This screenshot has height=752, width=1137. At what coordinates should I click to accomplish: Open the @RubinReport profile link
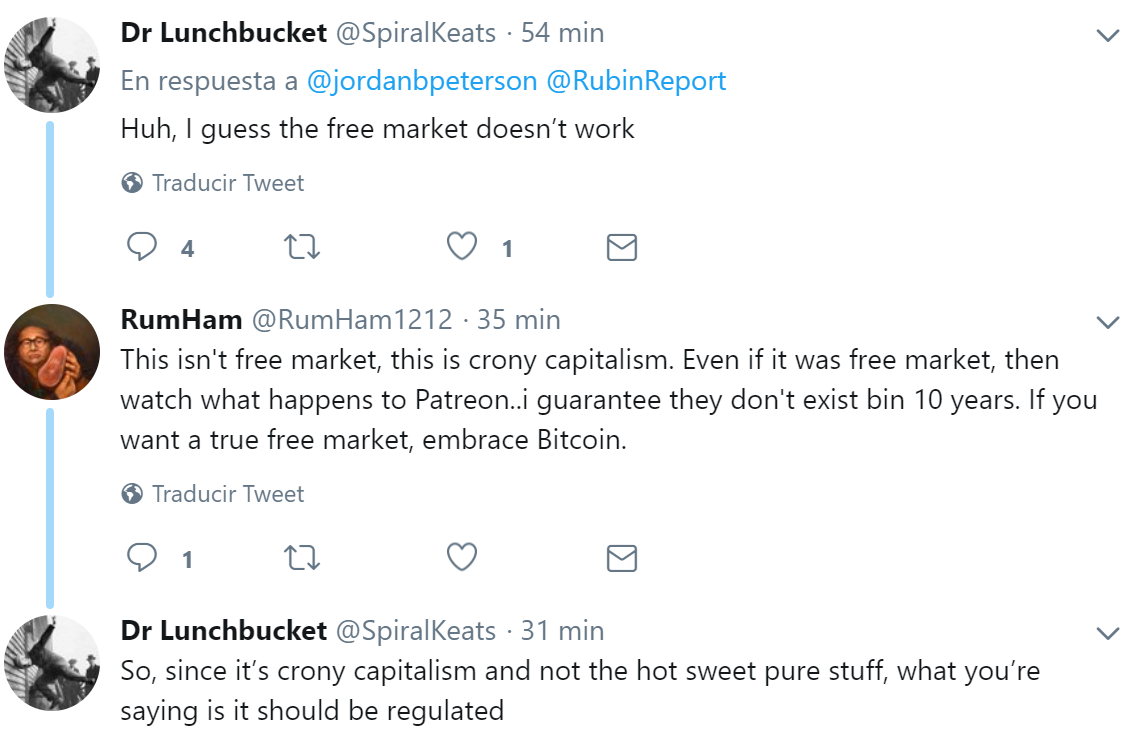point(636,81)
